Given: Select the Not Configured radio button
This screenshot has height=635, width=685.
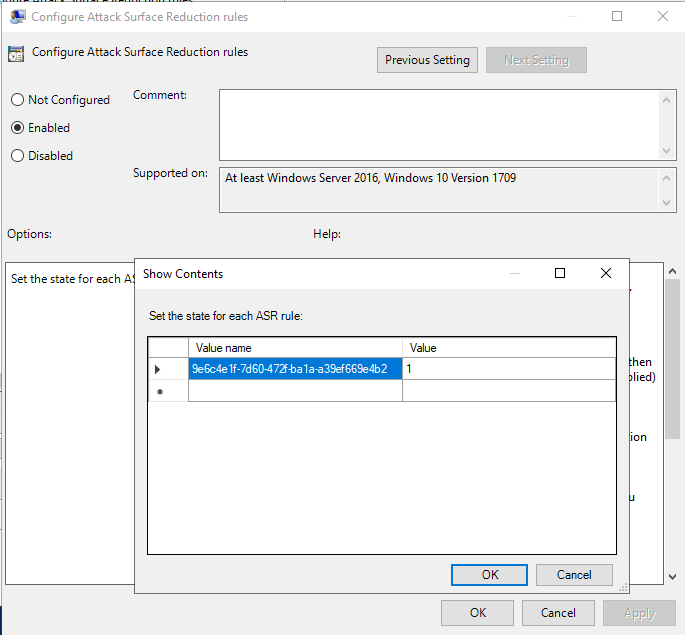Looking at the screenshot, I should click(17, 100).
